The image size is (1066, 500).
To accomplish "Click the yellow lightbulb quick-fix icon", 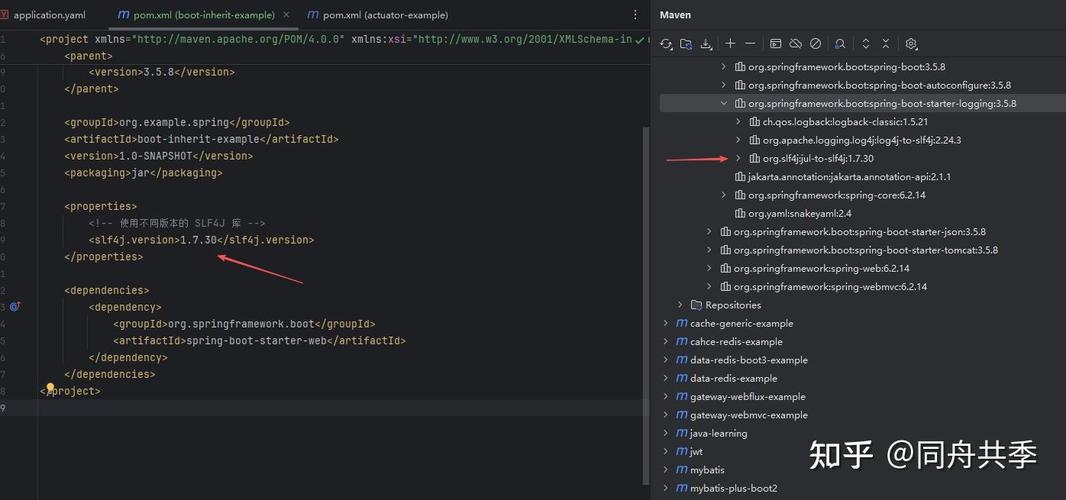I will 50,388.
